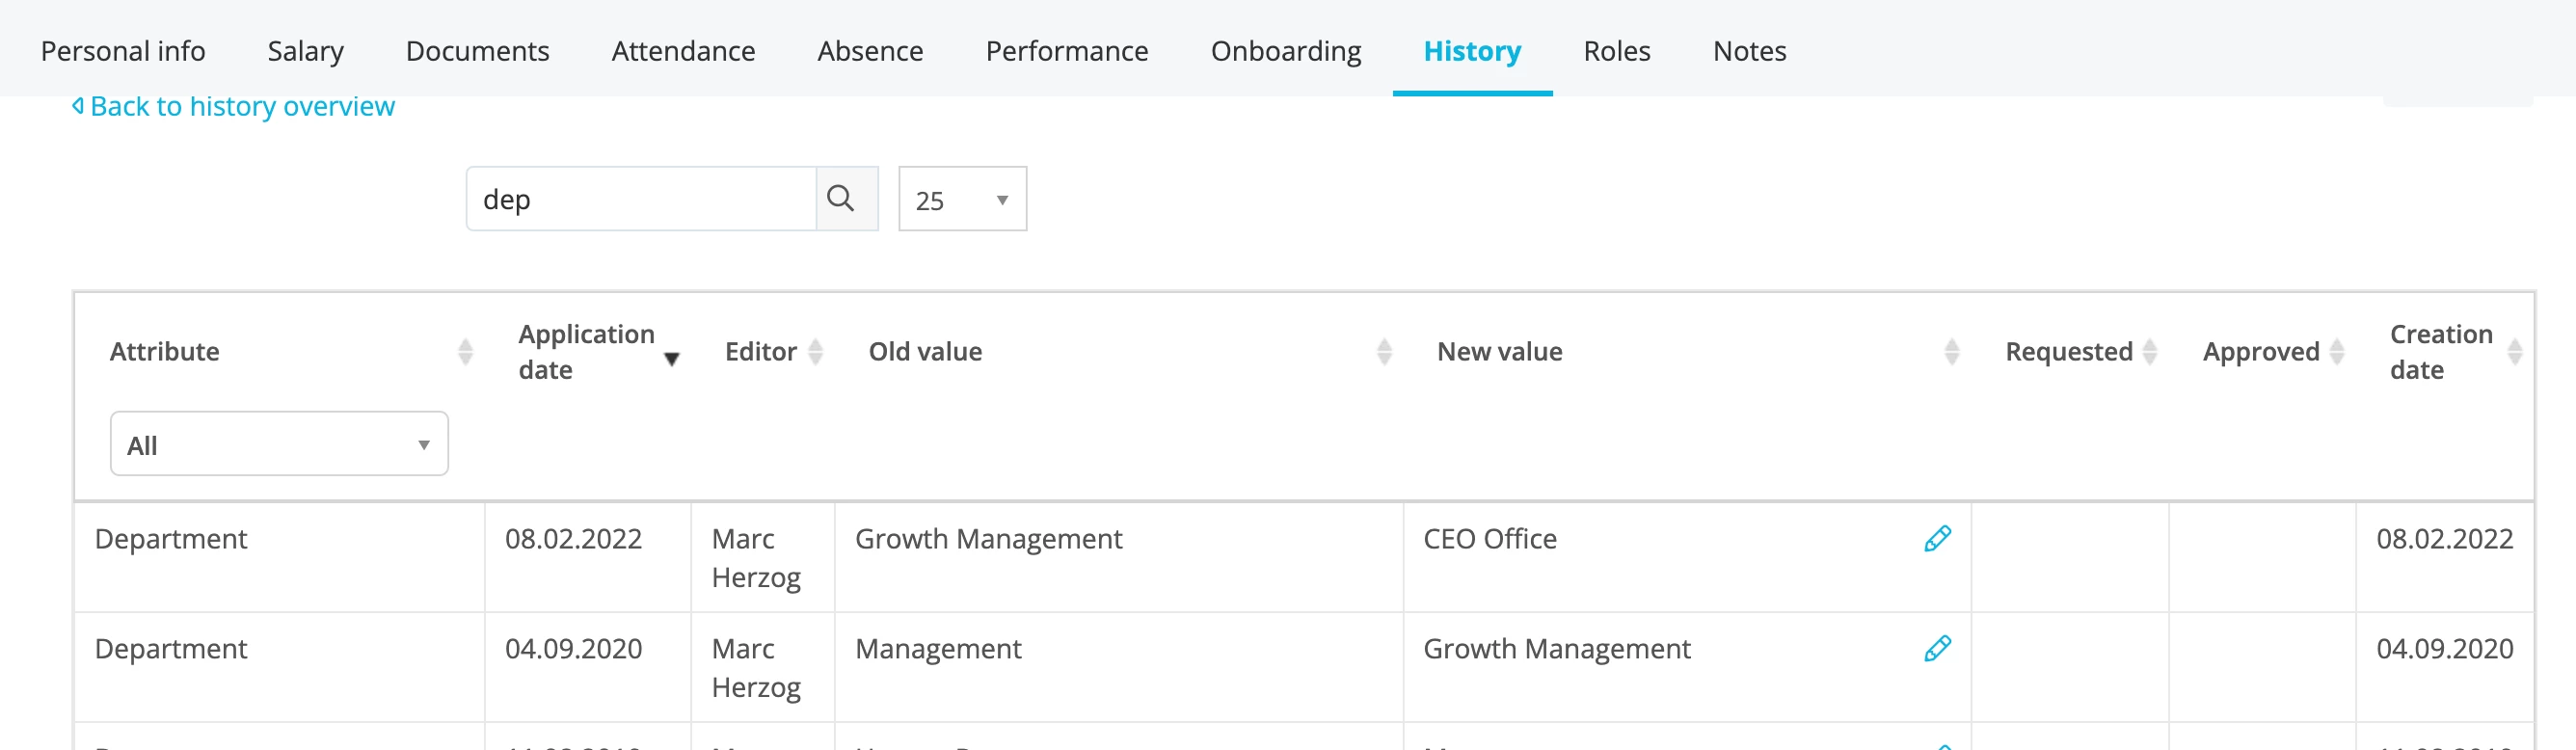Sort by Approved column arrows
Viewport: 2576px width, 750px height.
[x=2336, y=352]
